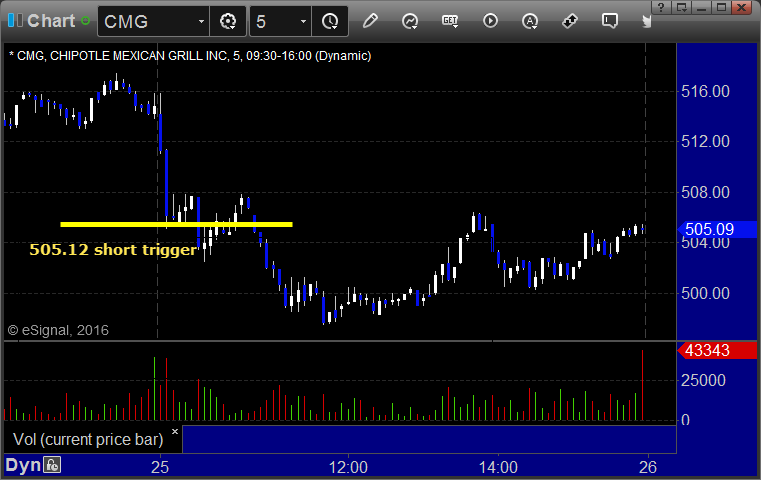Click the question mark help button
Screen dimensions: 761x480
click(662, 7)
